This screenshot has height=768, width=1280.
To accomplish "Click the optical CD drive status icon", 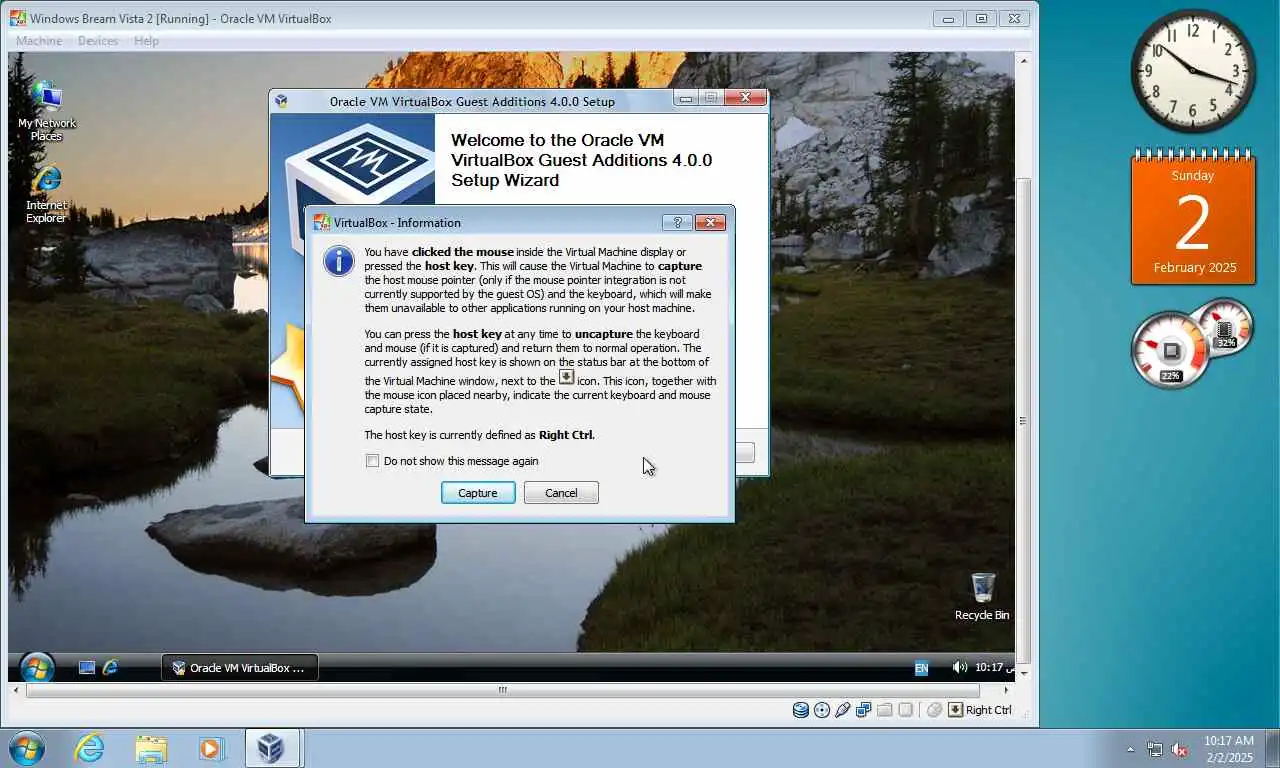I will (x=822, y=710).
